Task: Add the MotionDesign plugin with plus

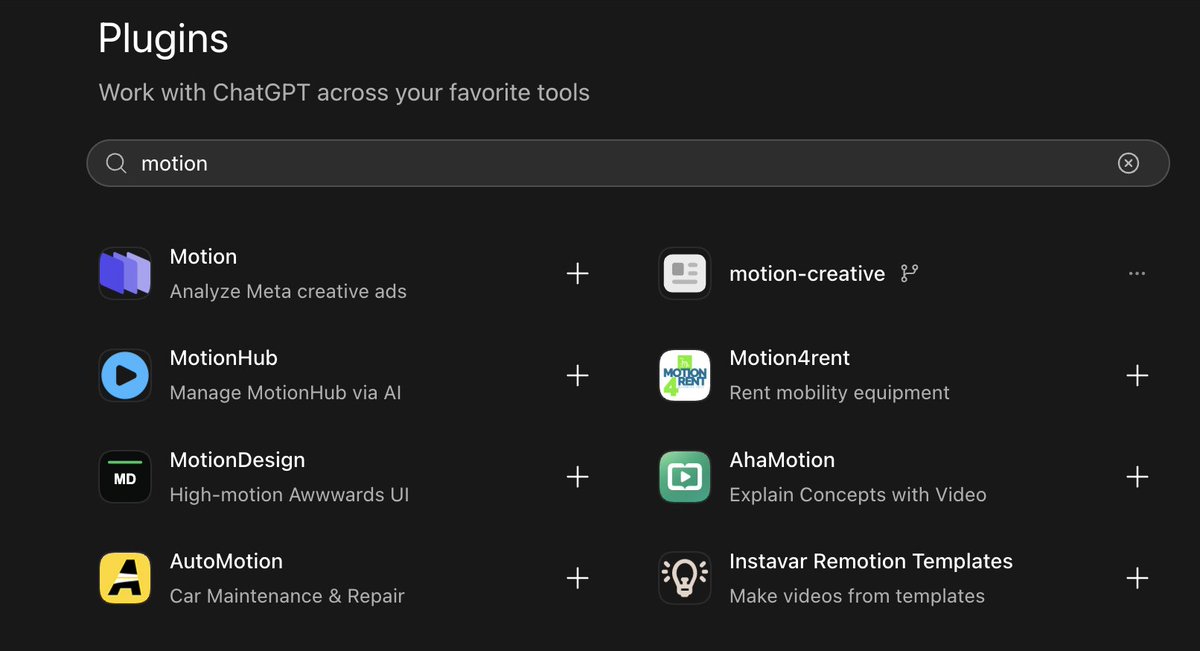Action: point(577,477)
